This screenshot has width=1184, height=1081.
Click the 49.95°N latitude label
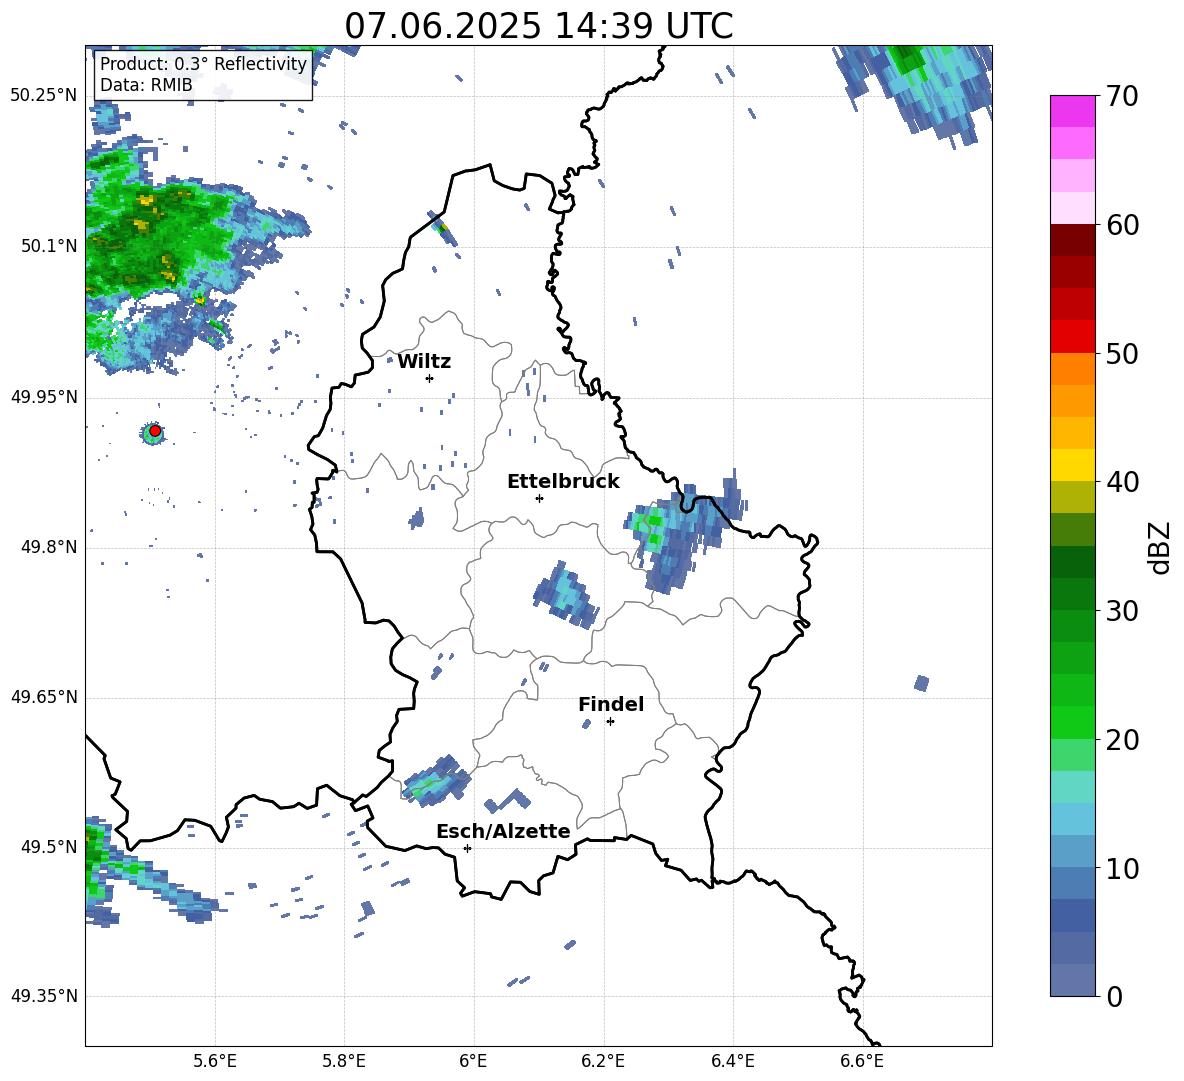[x=44, y=397]
